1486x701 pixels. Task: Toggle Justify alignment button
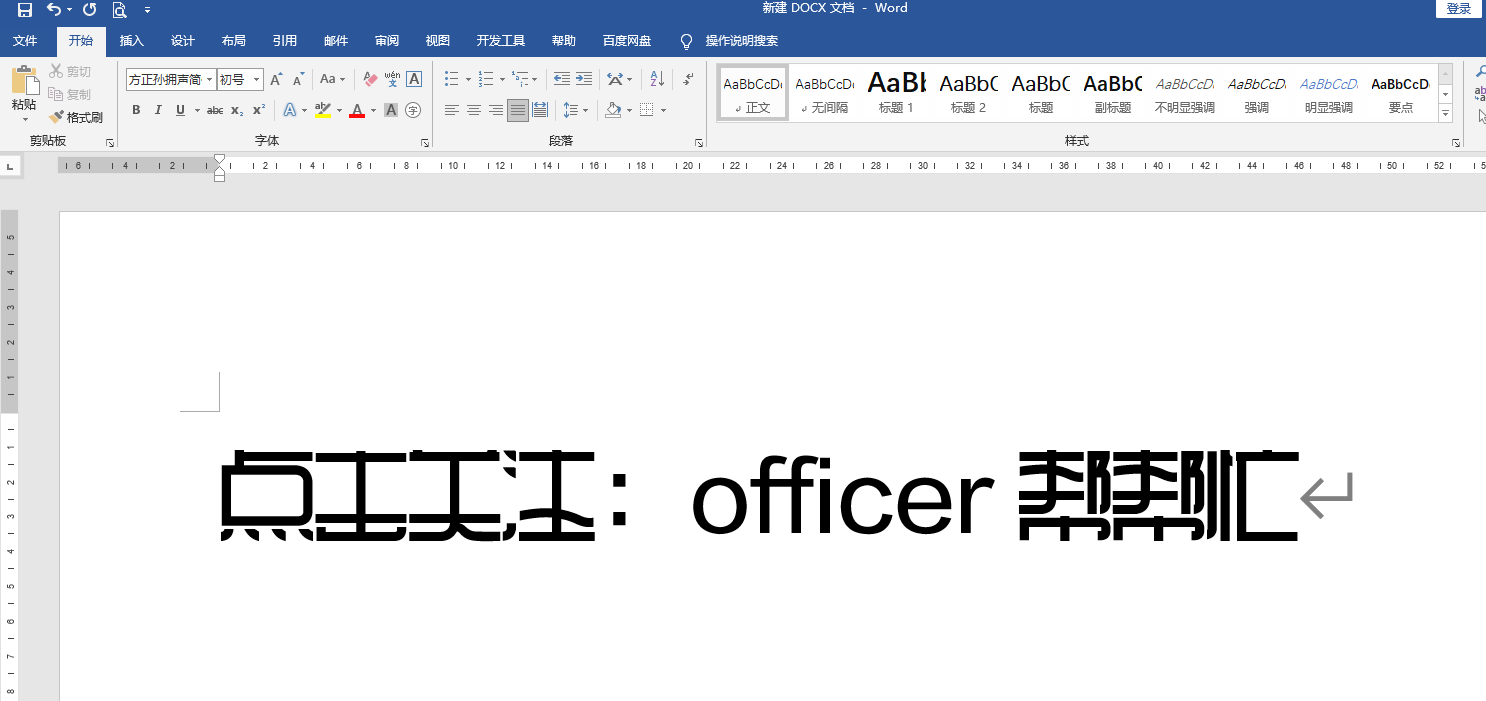tap(518, 110)
